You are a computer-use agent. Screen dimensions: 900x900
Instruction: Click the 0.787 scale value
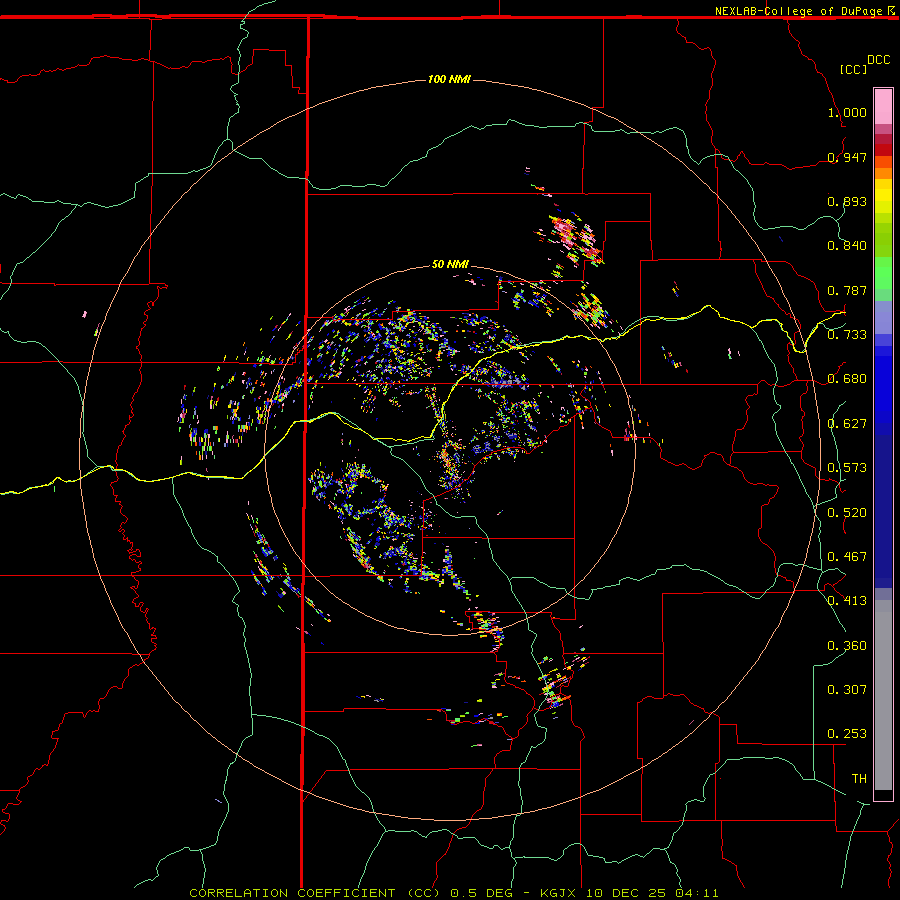pos(847,290)
